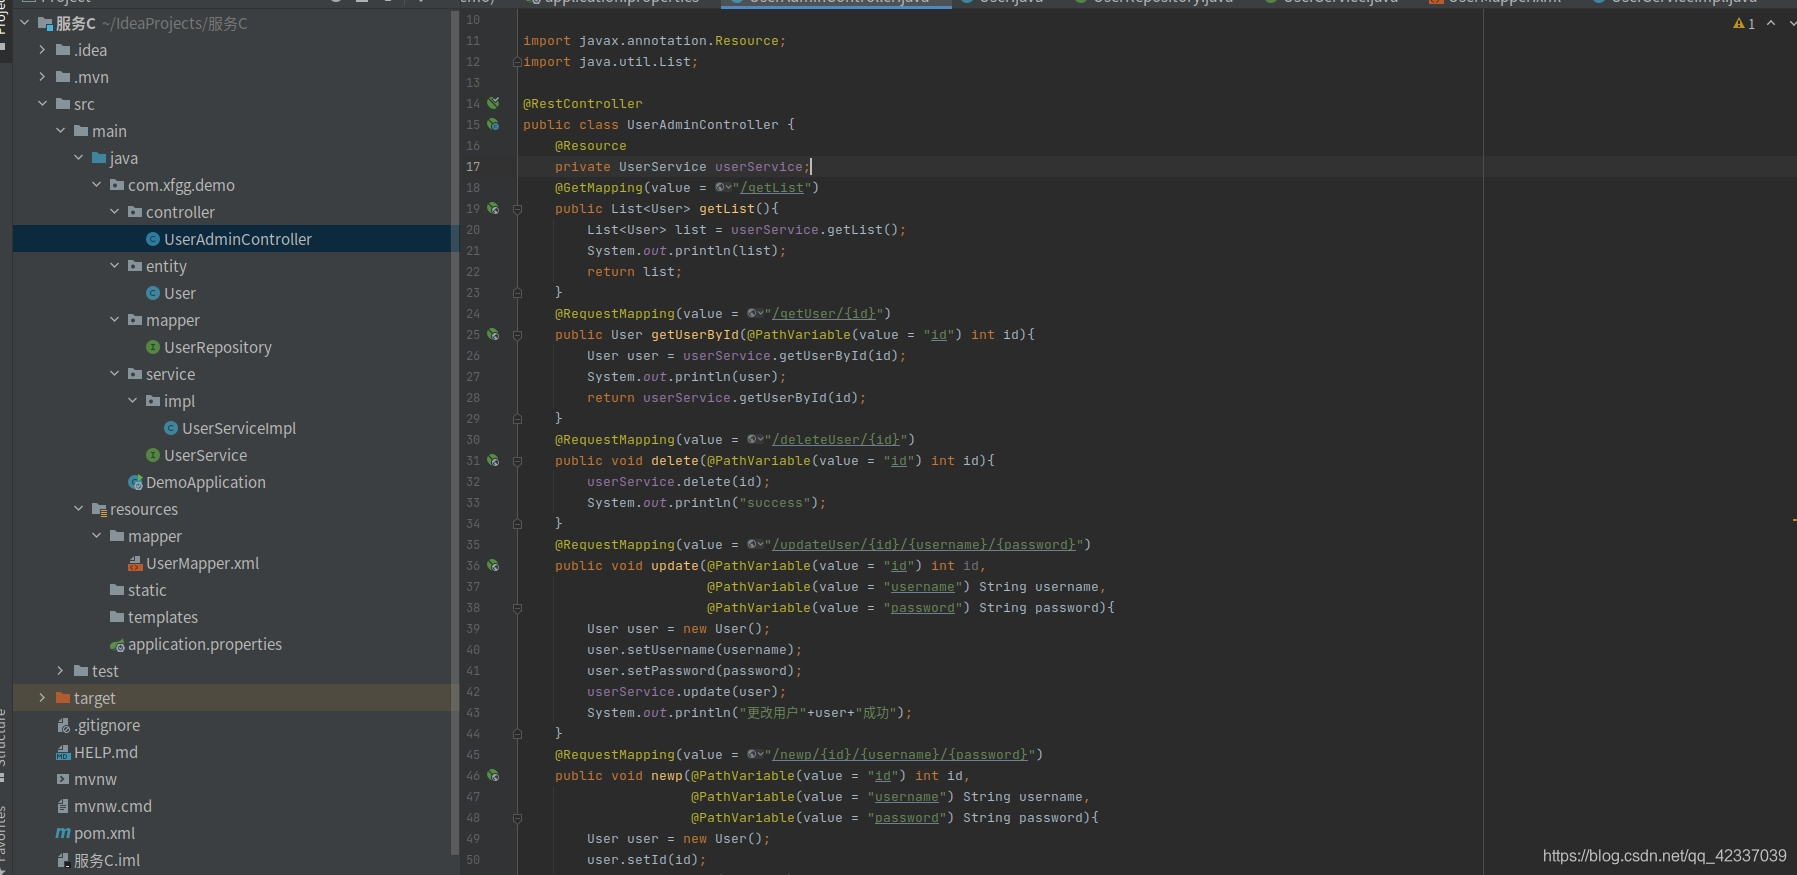Click "return list;" statement on line 22
This screenshot has height=875, width=1797.
(634, 271)
